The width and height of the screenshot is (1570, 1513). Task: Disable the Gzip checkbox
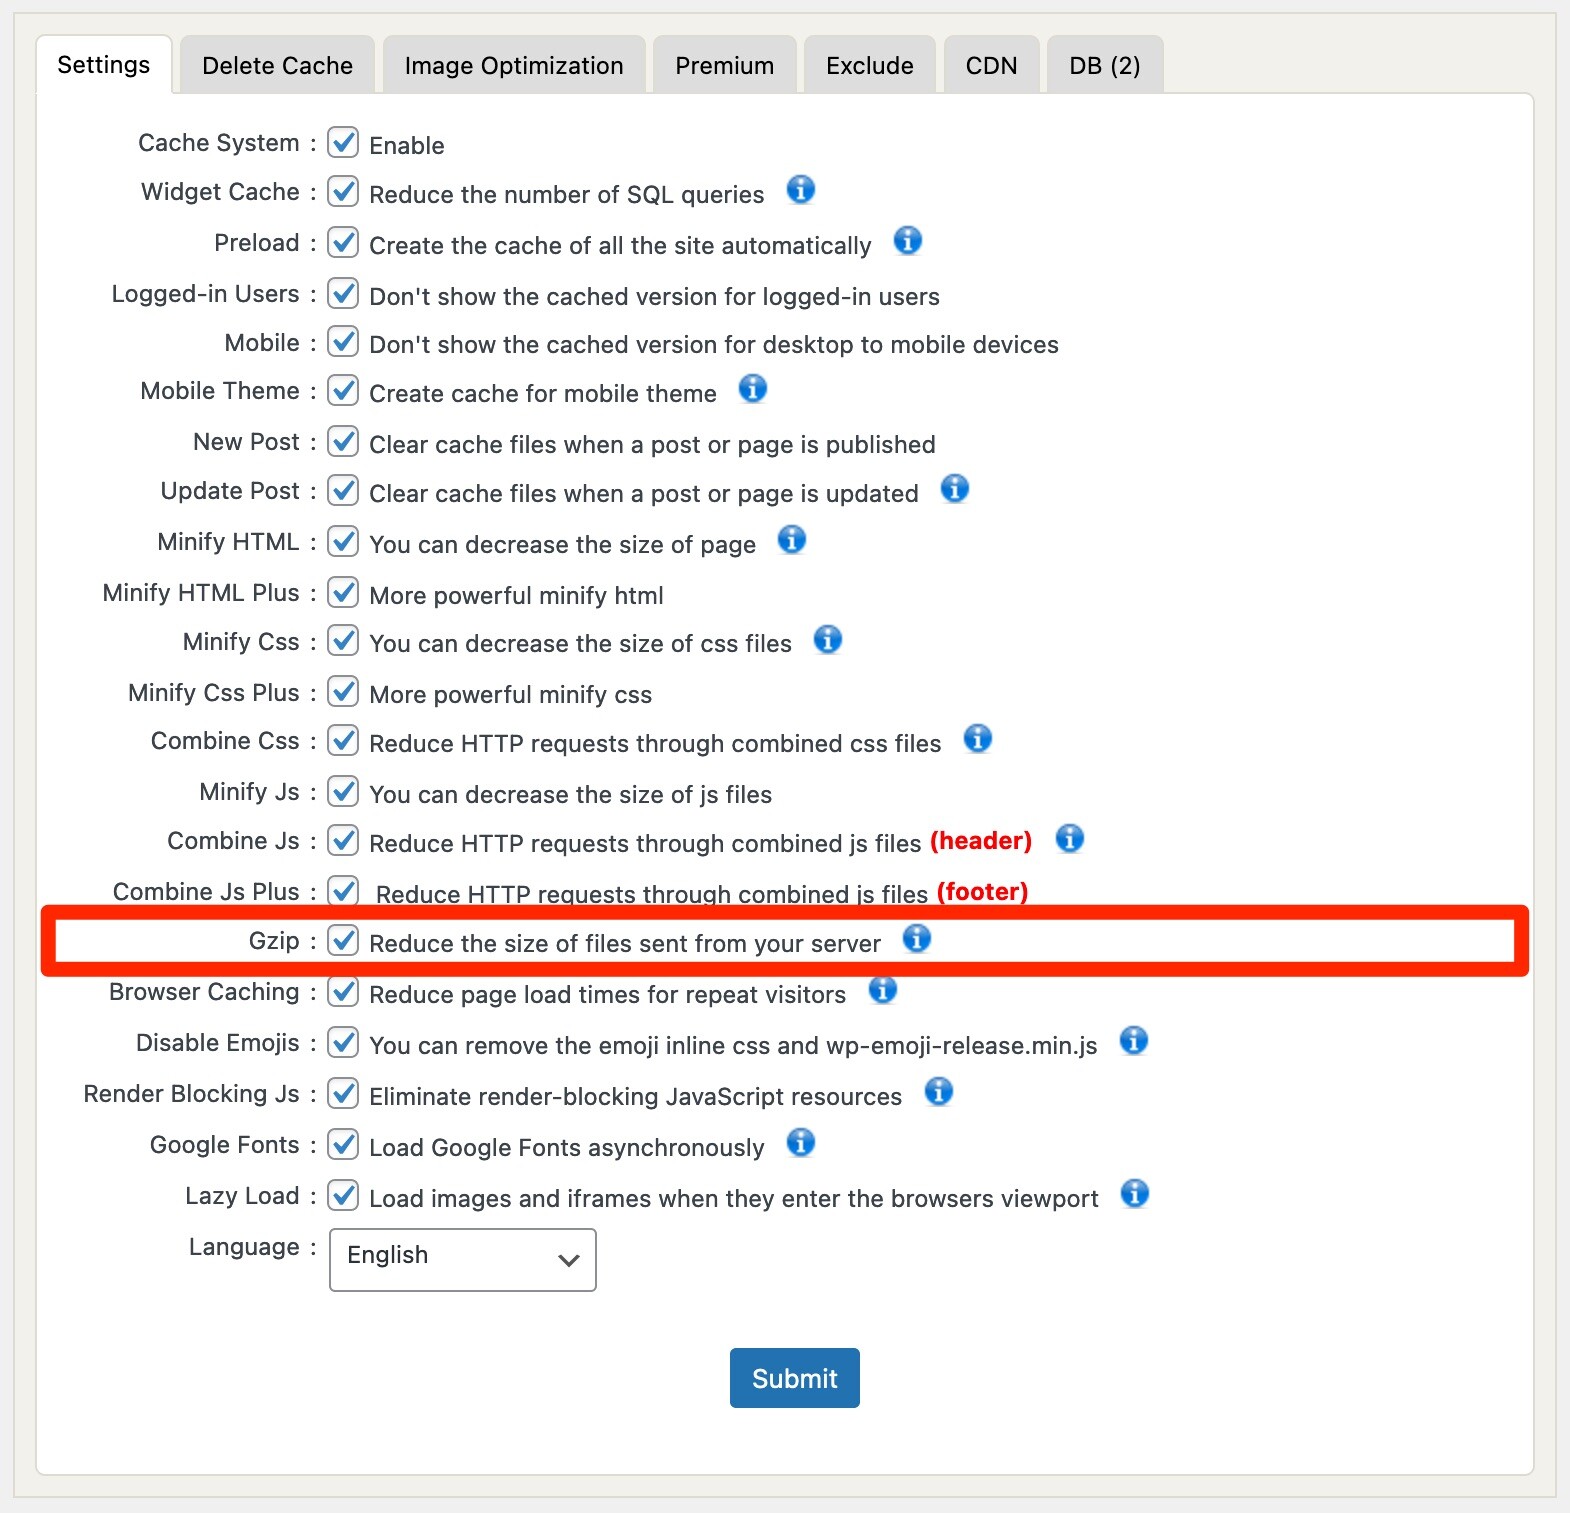[x=343, y=940]
